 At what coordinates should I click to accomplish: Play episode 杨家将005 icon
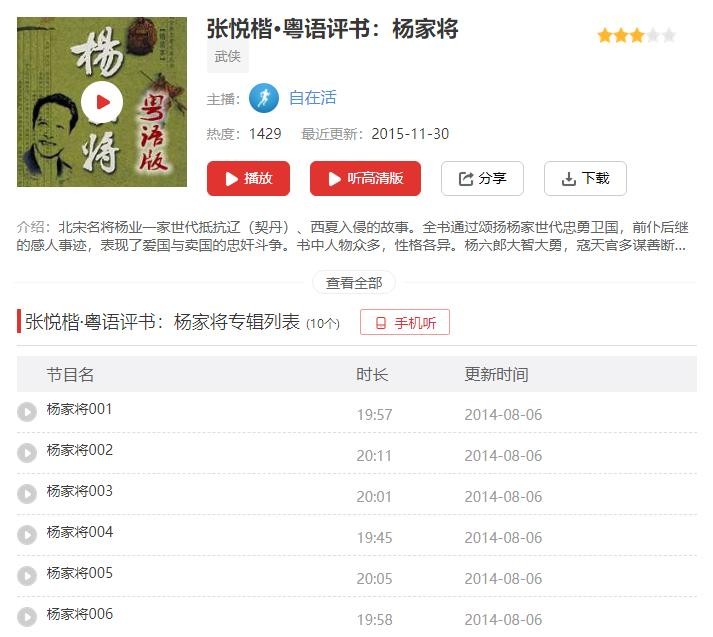(x=27, y=576)
